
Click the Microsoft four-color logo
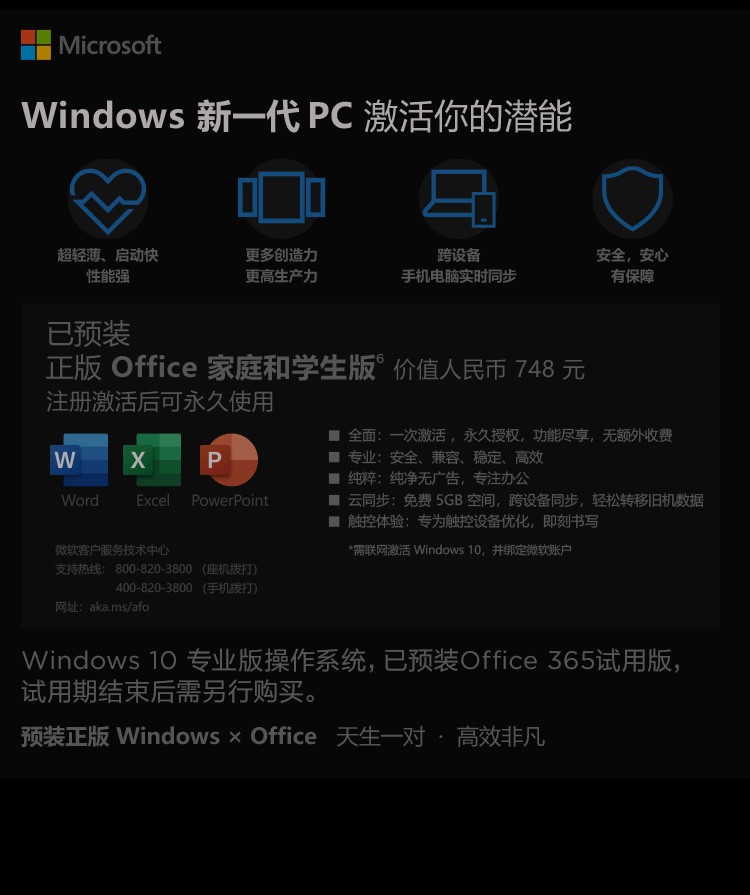click(35, 45)
